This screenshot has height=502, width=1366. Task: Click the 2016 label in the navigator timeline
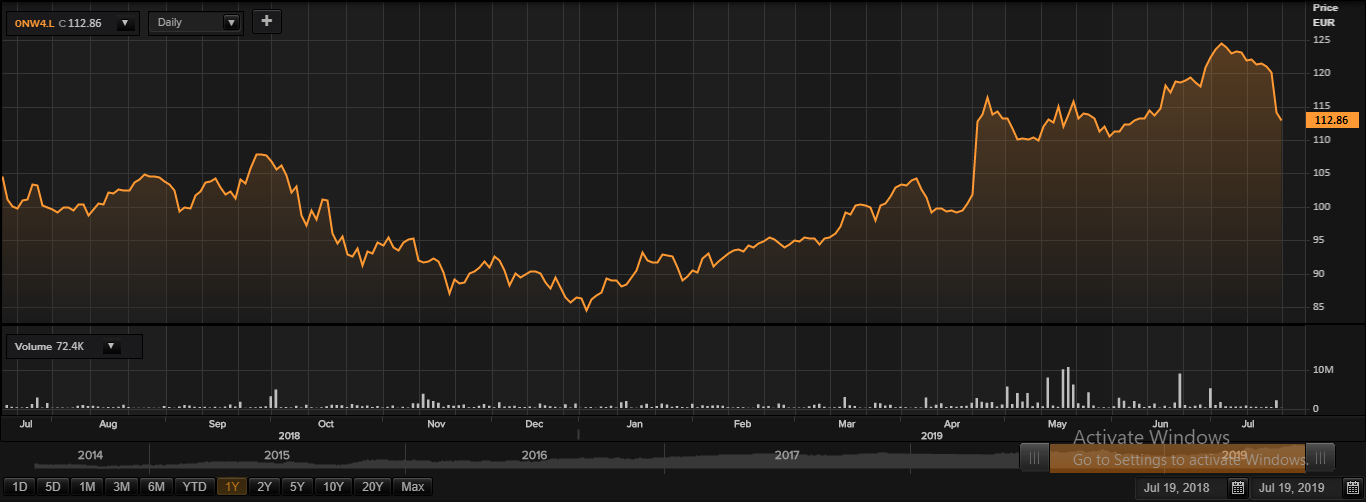535,455
